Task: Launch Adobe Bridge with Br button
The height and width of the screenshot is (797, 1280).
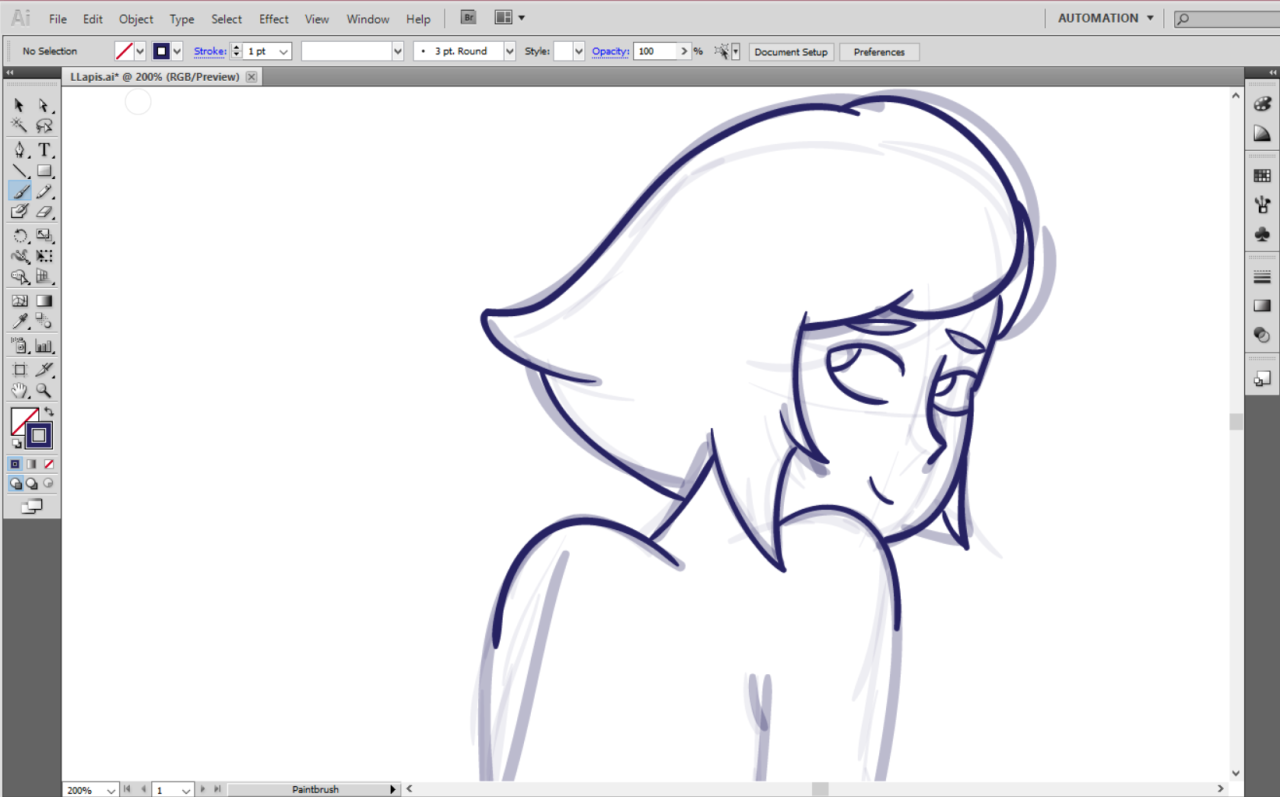Action: tap(468, 18)
